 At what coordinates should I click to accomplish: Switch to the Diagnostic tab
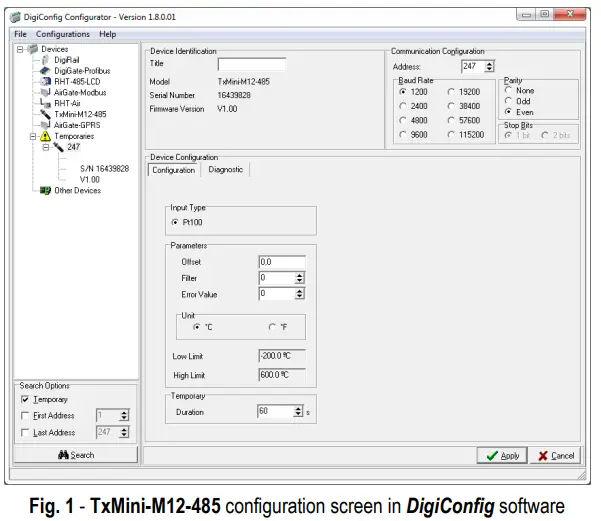pos(225,169)
